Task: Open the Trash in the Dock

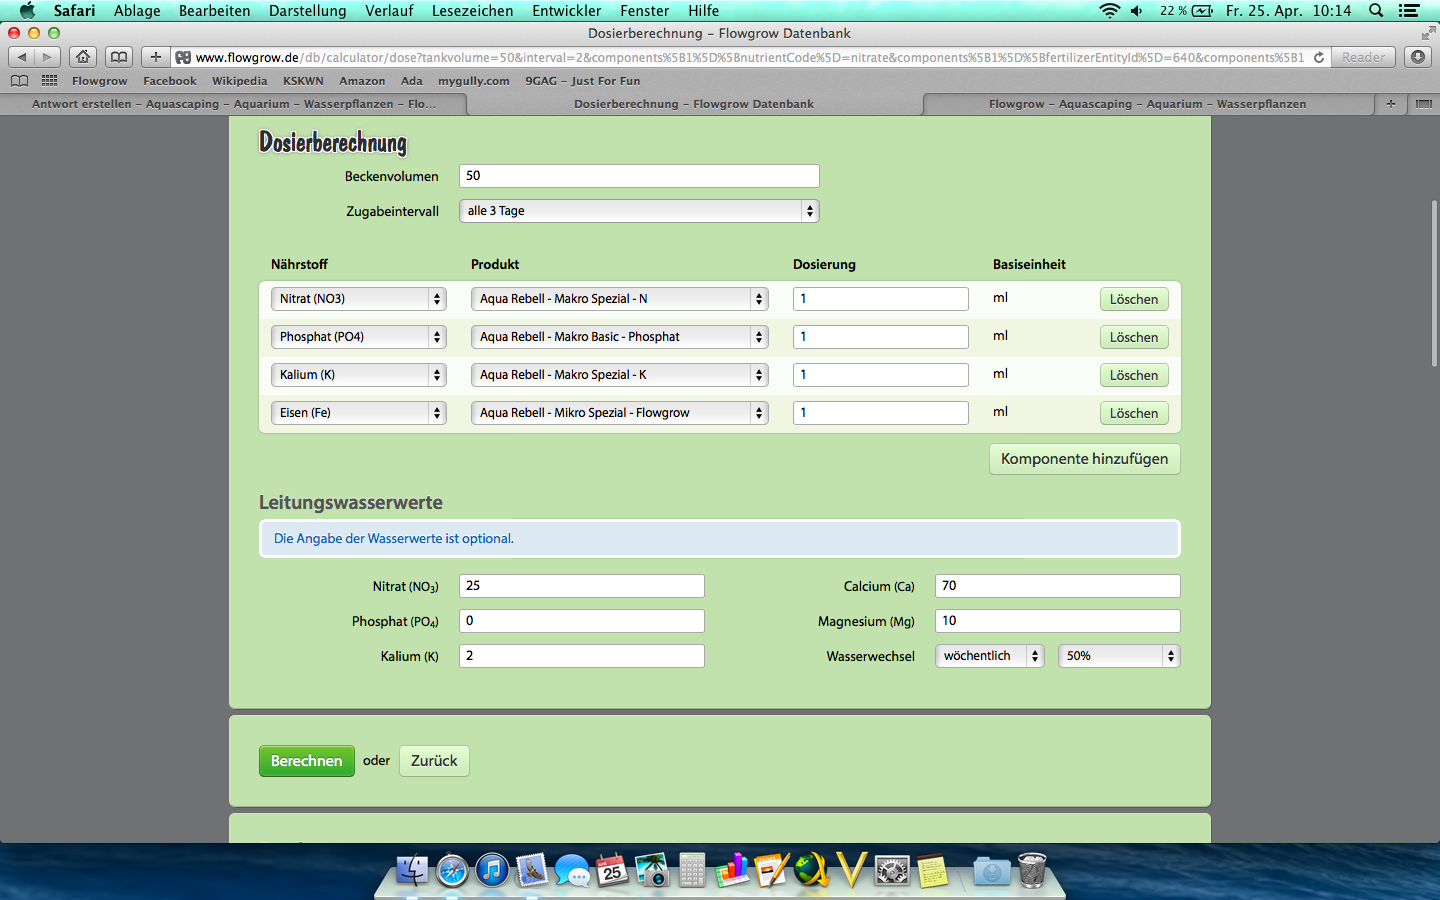Action: [x=1032, y=870]
